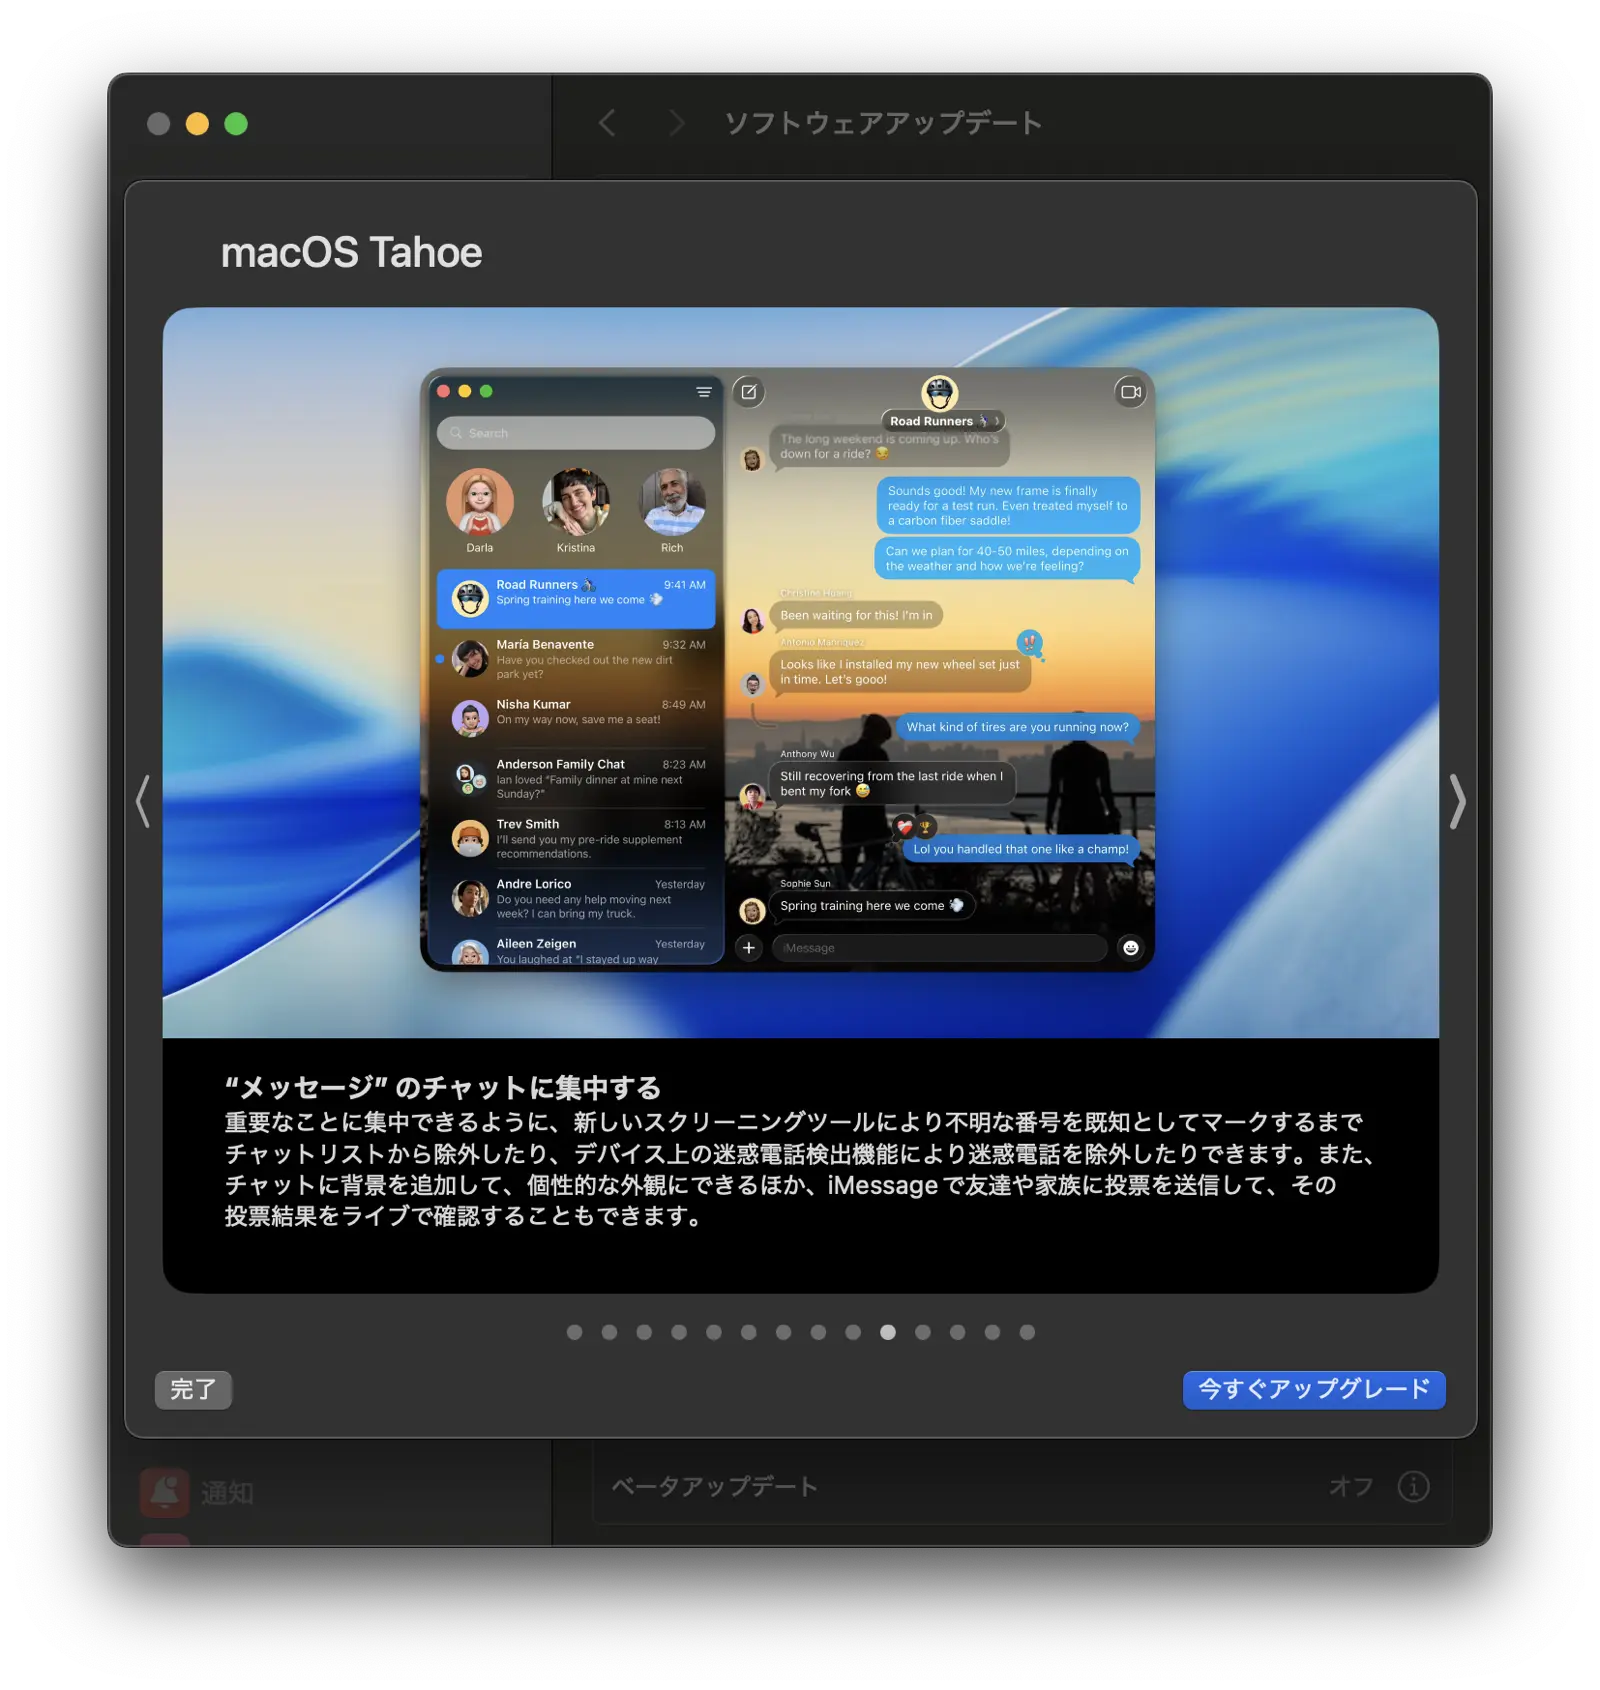Select the Maria Benavente conversation
The height and width of the screenshot is (1690, 1600).
(x=576, y=659)
